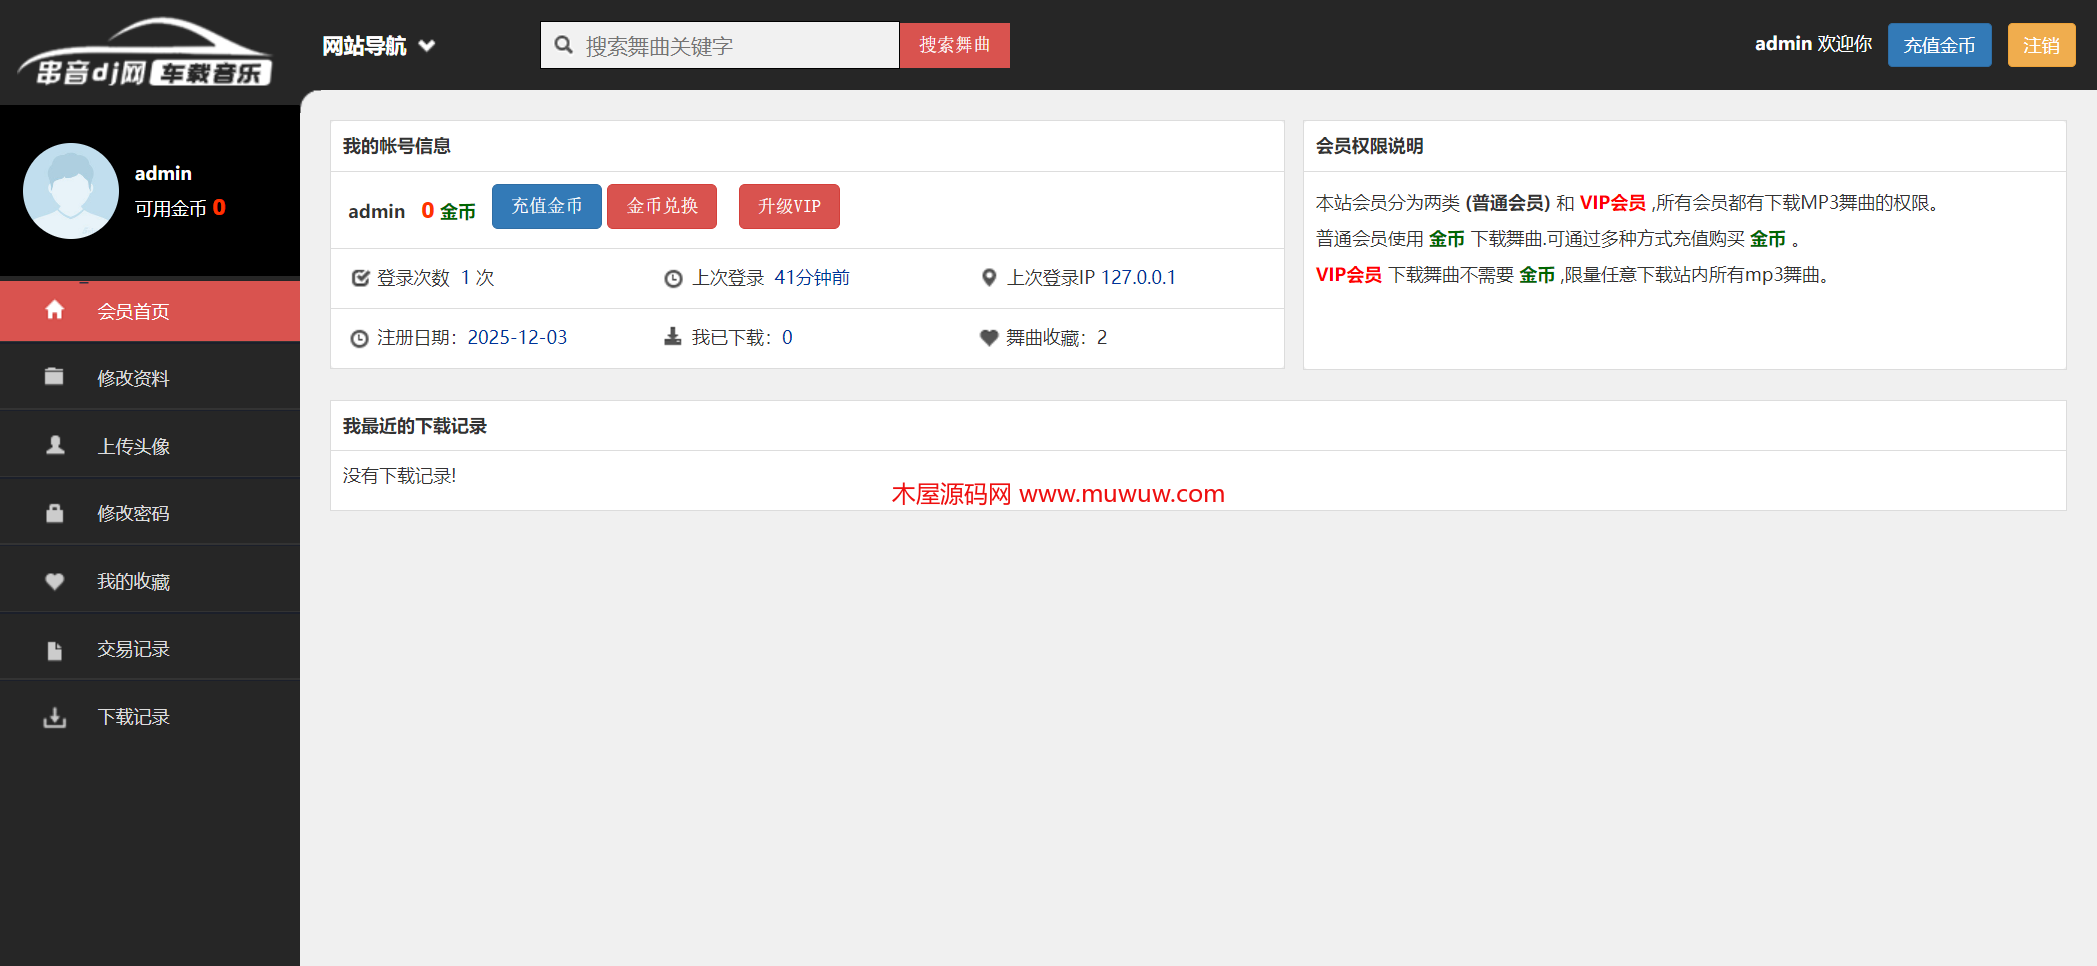
Task: Click the lock icon next to 修改密码
Action: [55, 513]
